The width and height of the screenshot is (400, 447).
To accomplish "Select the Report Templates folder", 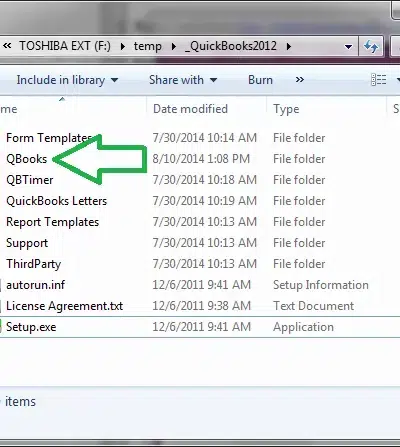I will pyautogui.click(x=53, y=222).
